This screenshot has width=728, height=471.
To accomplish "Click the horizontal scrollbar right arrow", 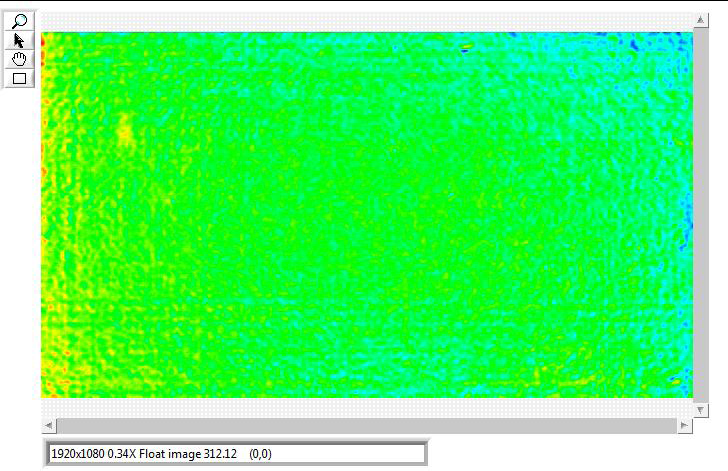I will pyautogui.click(x=685, y=425).
